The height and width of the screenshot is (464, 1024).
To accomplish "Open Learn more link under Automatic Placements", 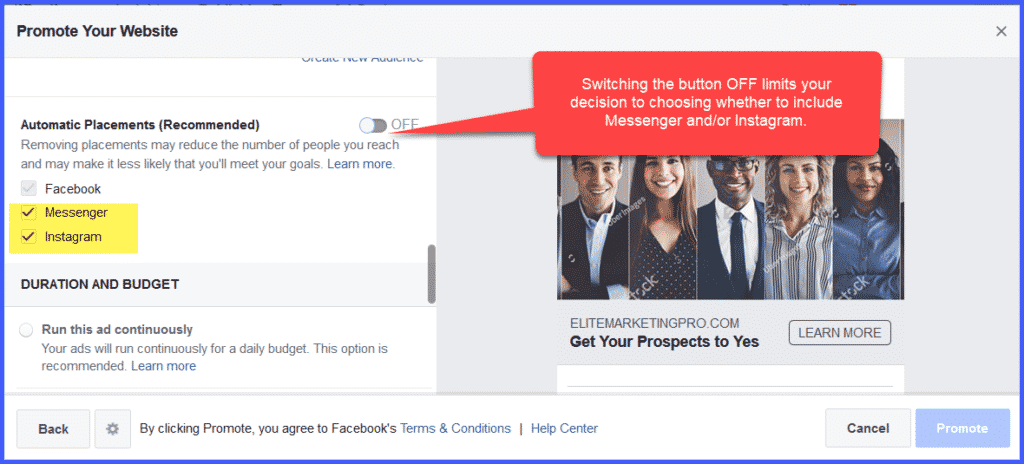I will (x=360, y=164).
